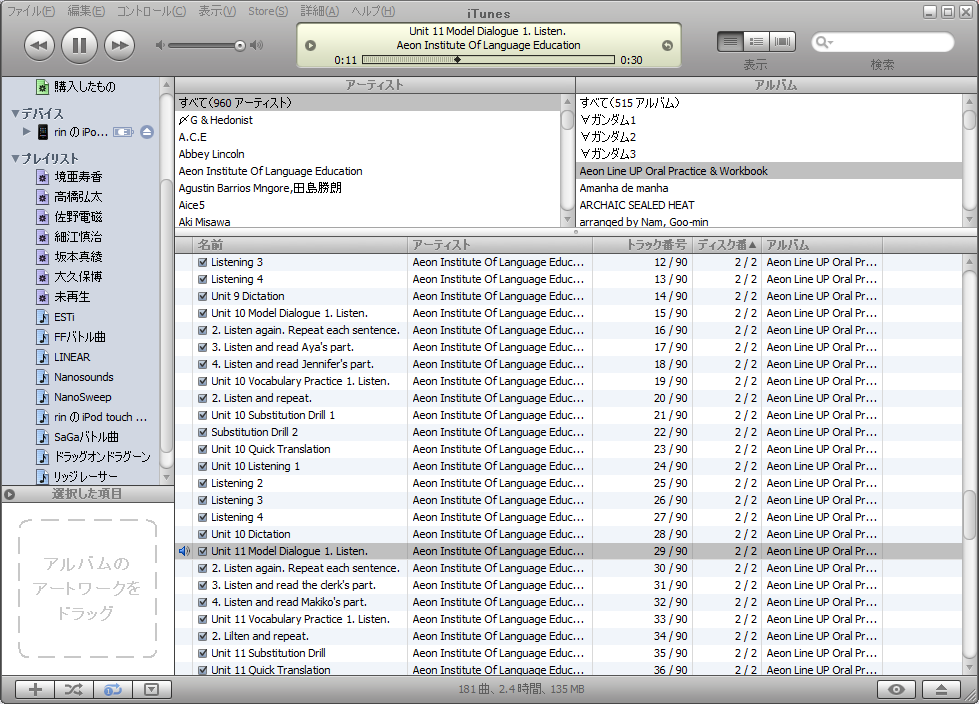Uncheck the Unit 10 Quick Translation checkbox
This screenshot has height=704, width=979.
point(203,449)
